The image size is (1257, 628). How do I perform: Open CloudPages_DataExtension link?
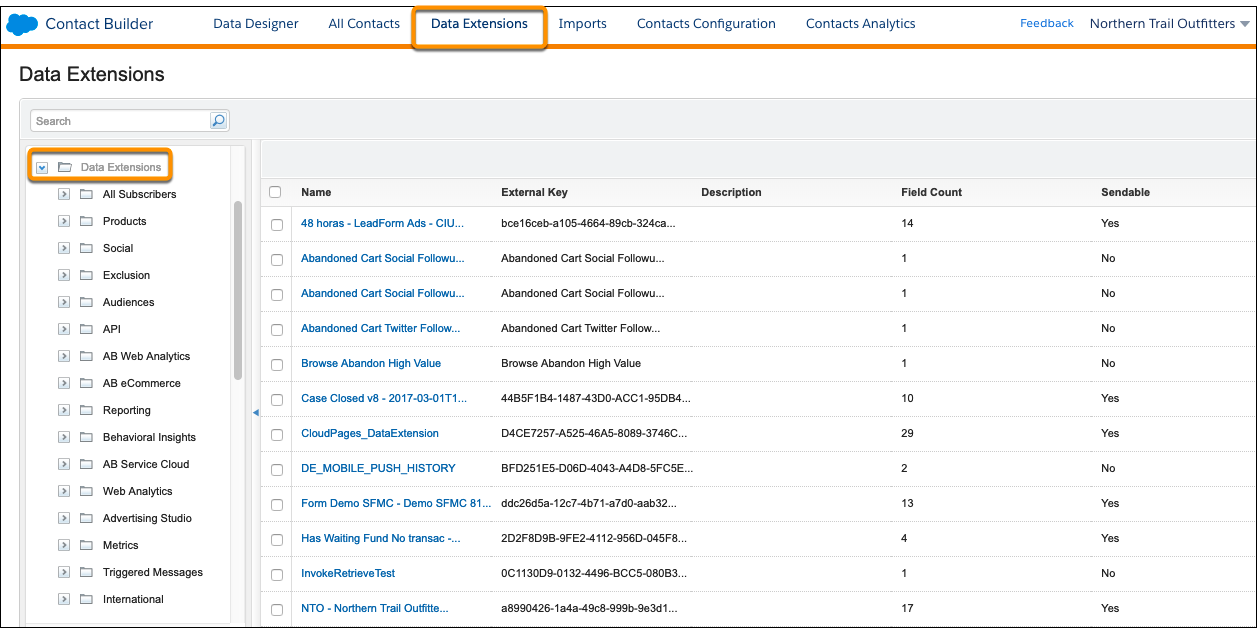(370, 434)
